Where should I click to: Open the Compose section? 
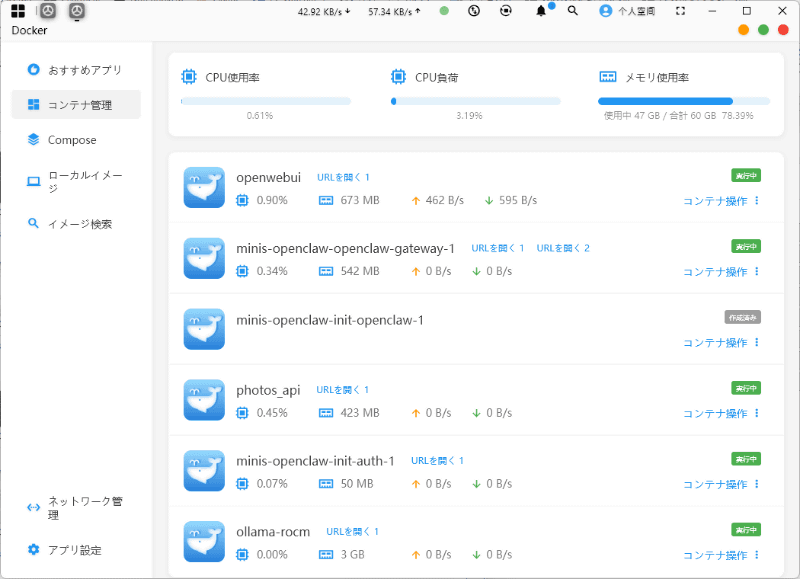(x=76, y=140)
